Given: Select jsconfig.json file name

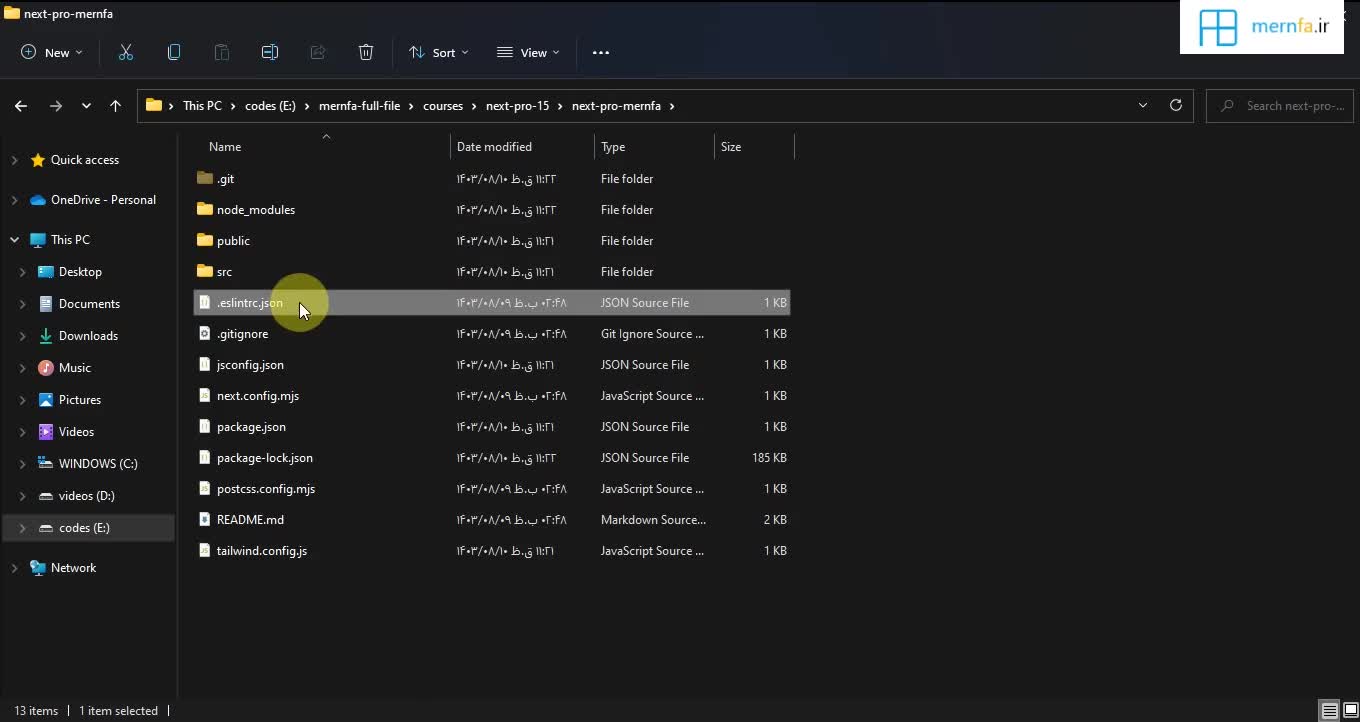Looking at the screenshot, I should 250,365.
